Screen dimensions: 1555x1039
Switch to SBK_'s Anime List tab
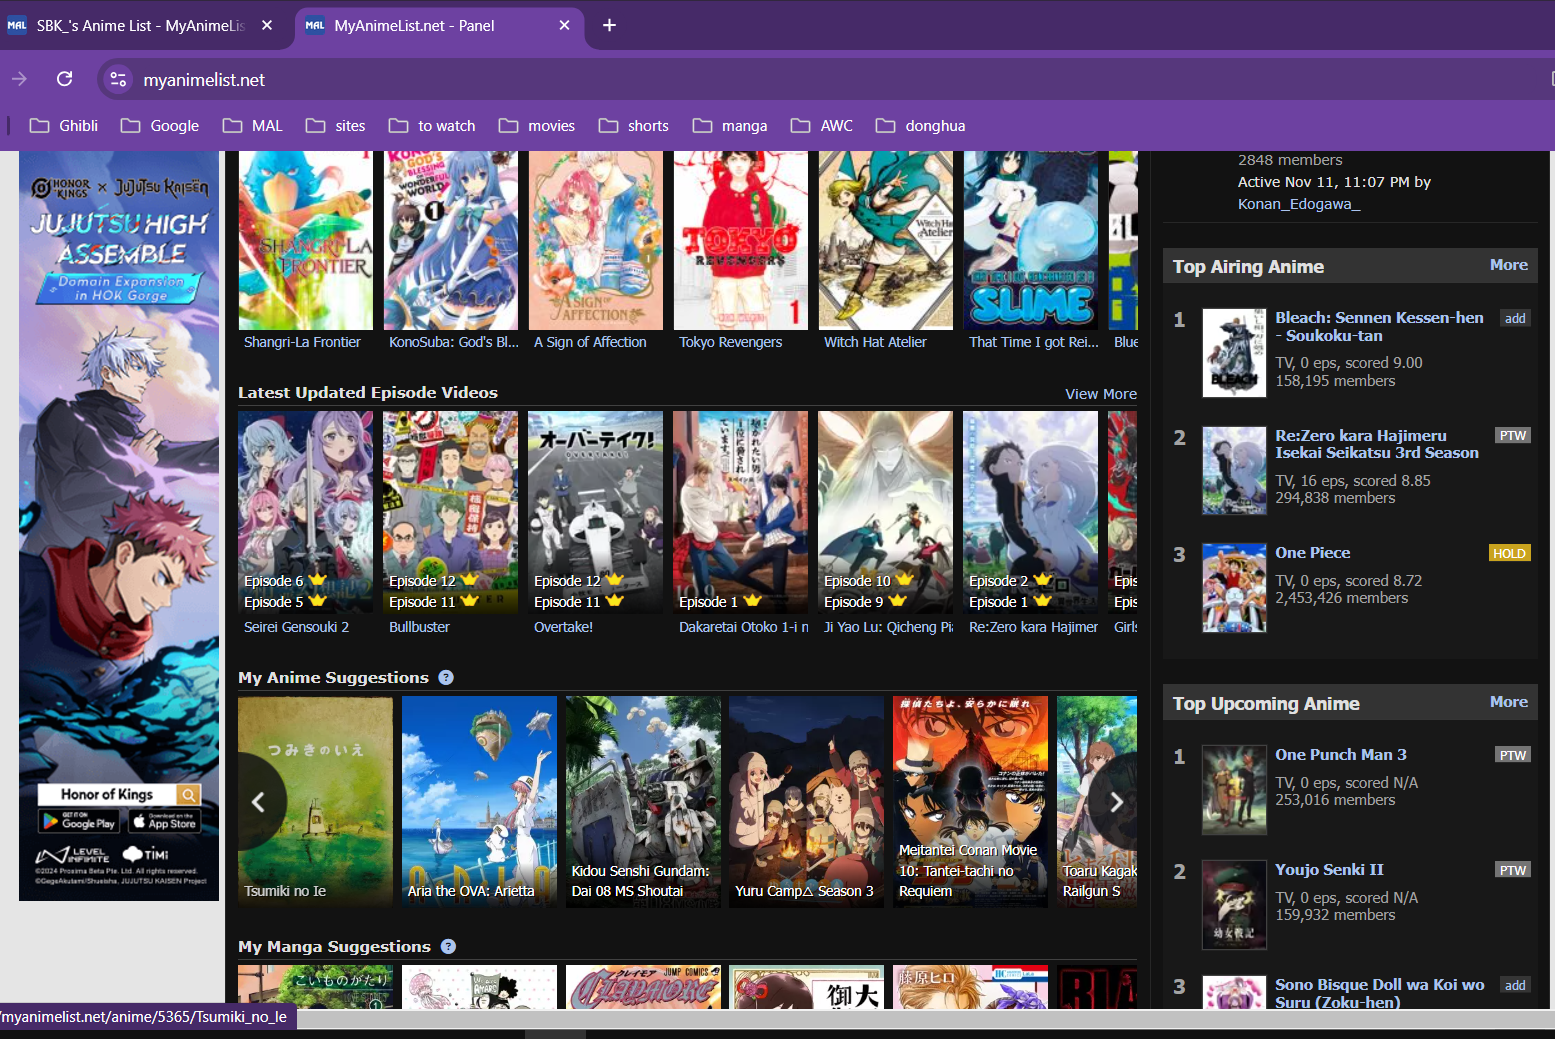click(140, 25)
